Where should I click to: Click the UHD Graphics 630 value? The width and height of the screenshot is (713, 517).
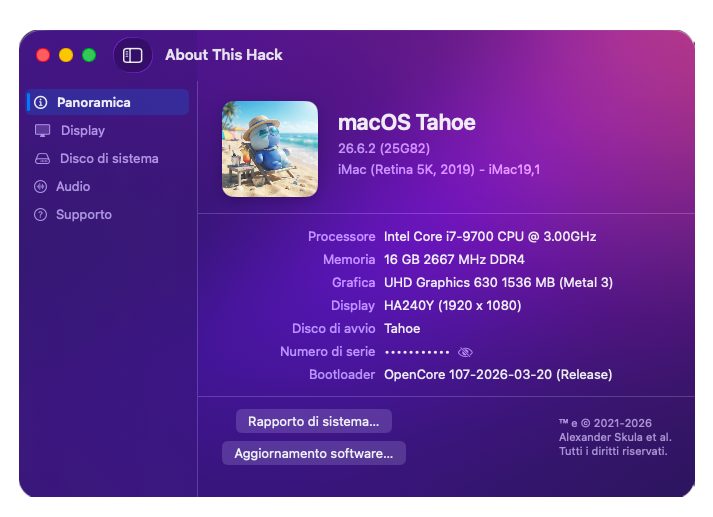[498, 283]
